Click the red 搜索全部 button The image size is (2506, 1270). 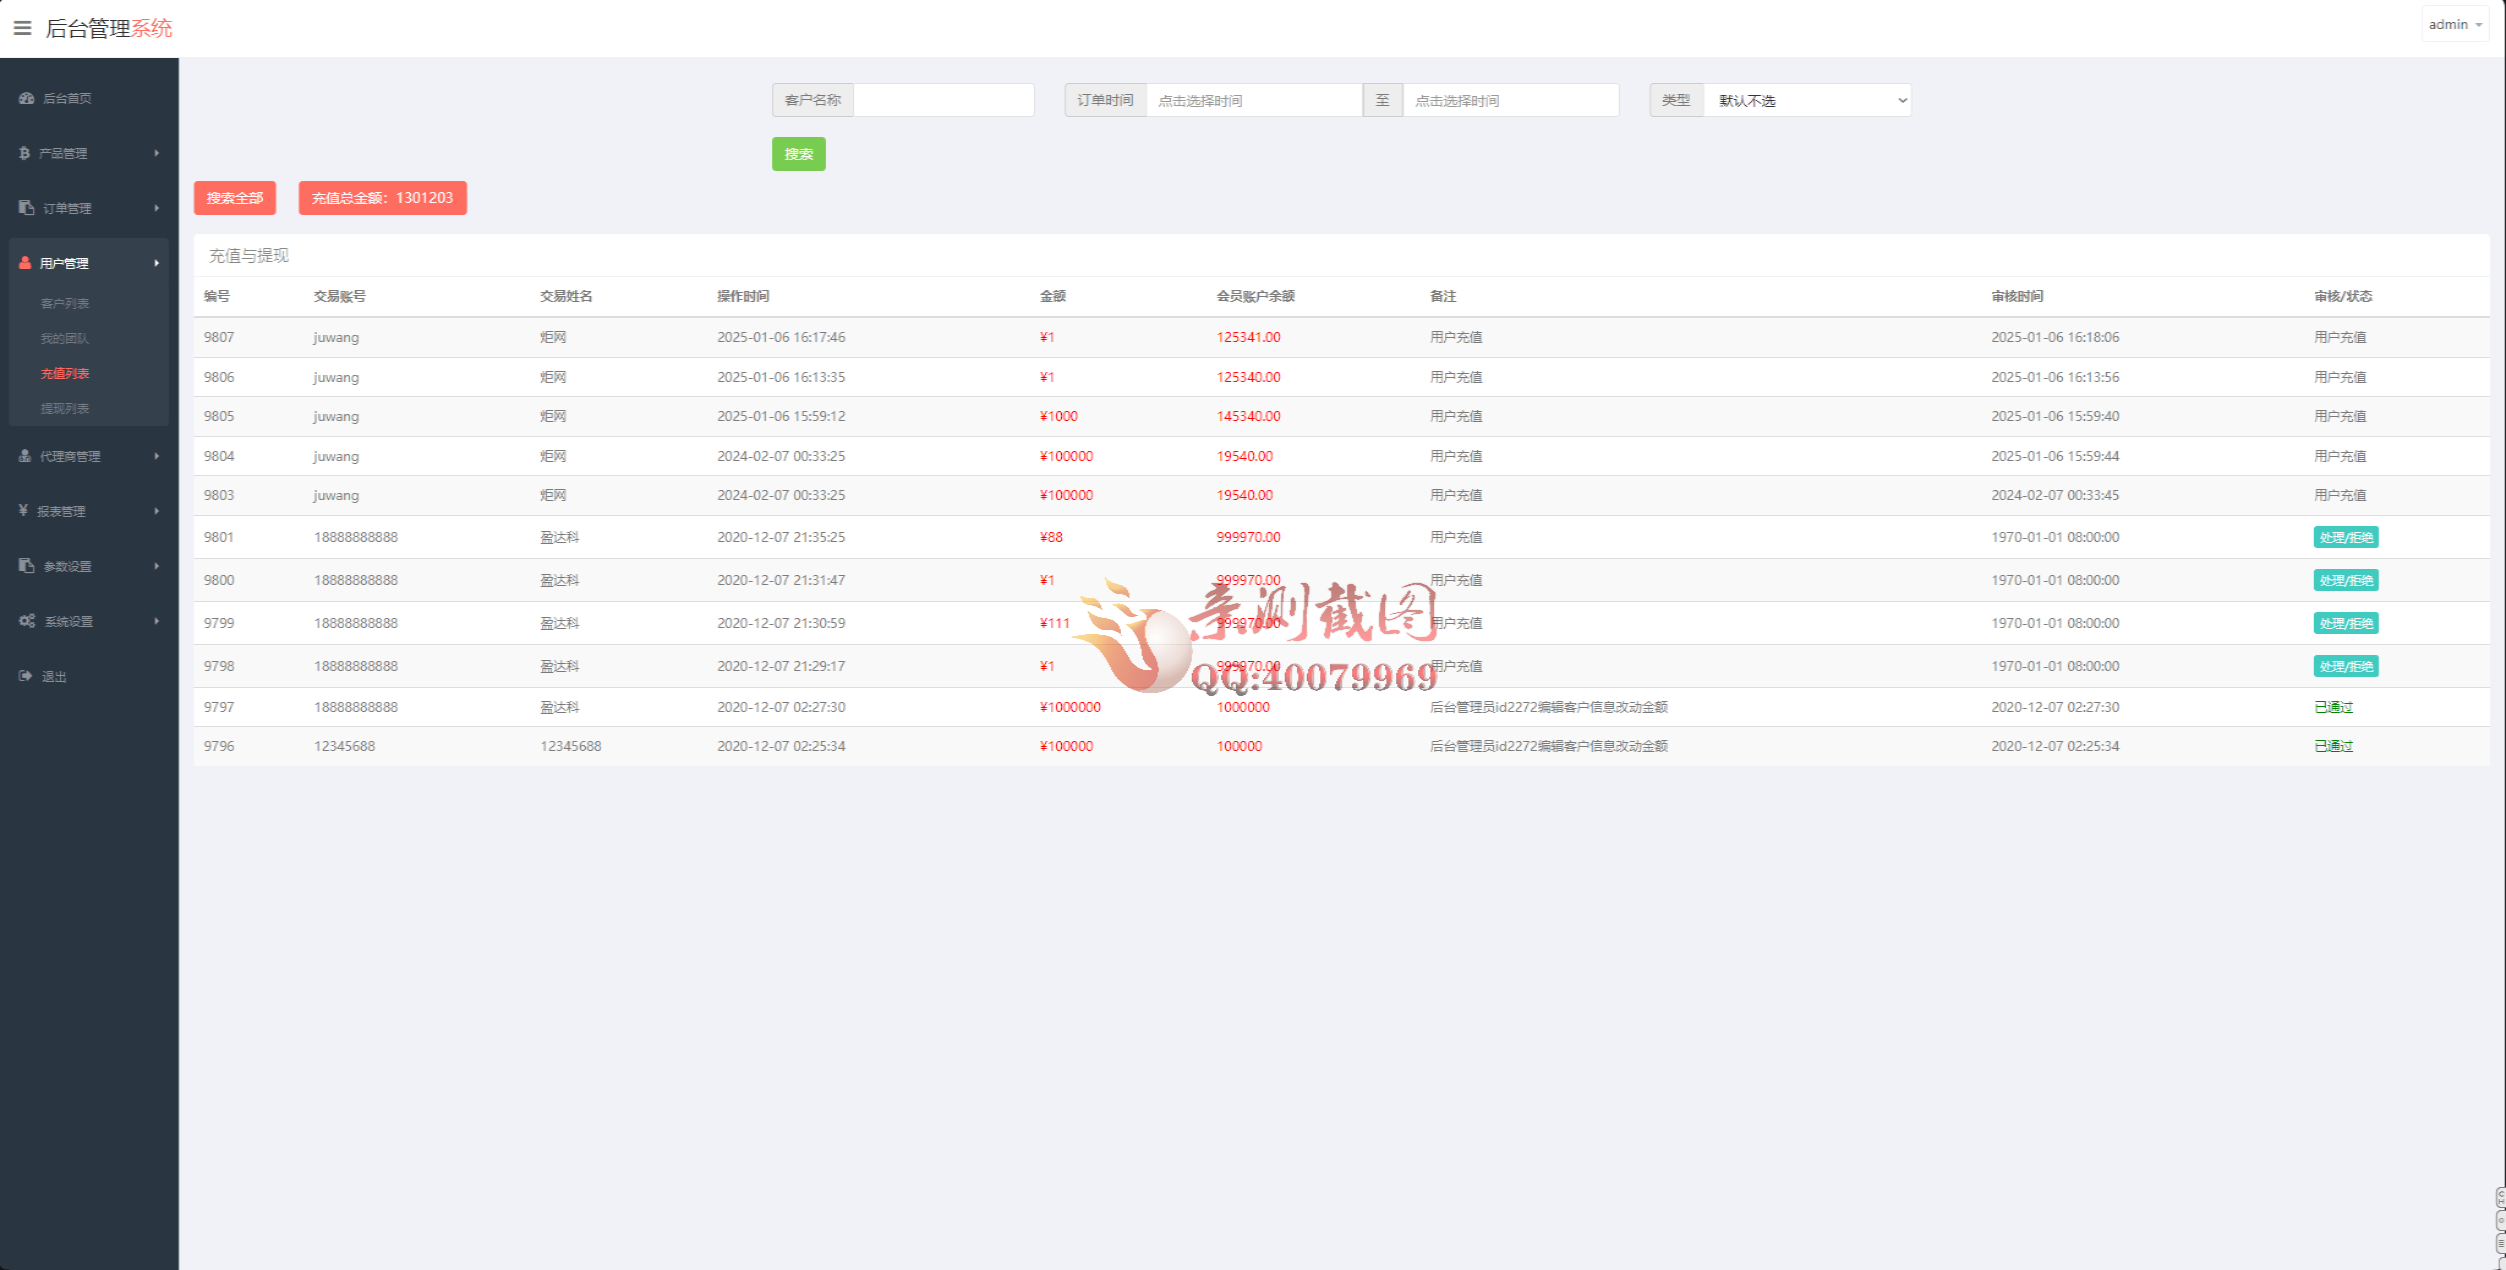pyautogui.click(x=234, y=198)
